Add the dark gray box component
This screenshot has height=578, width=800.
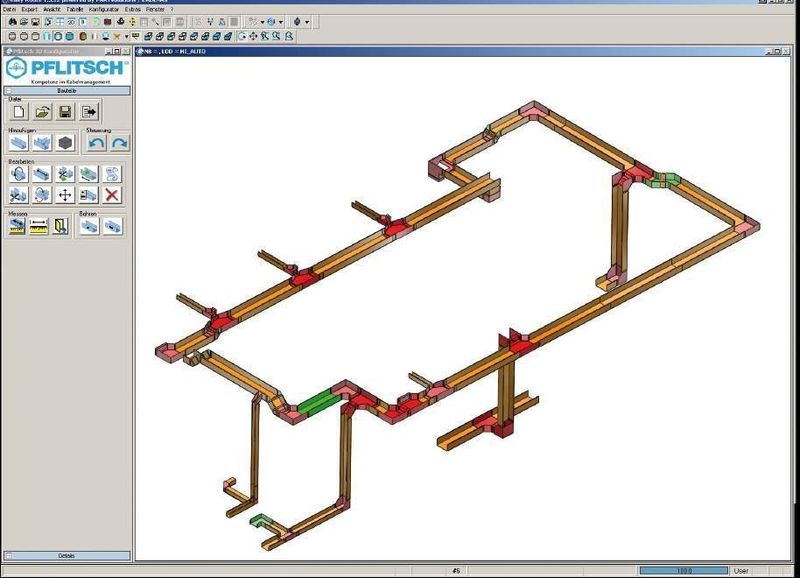click(65, 143)
